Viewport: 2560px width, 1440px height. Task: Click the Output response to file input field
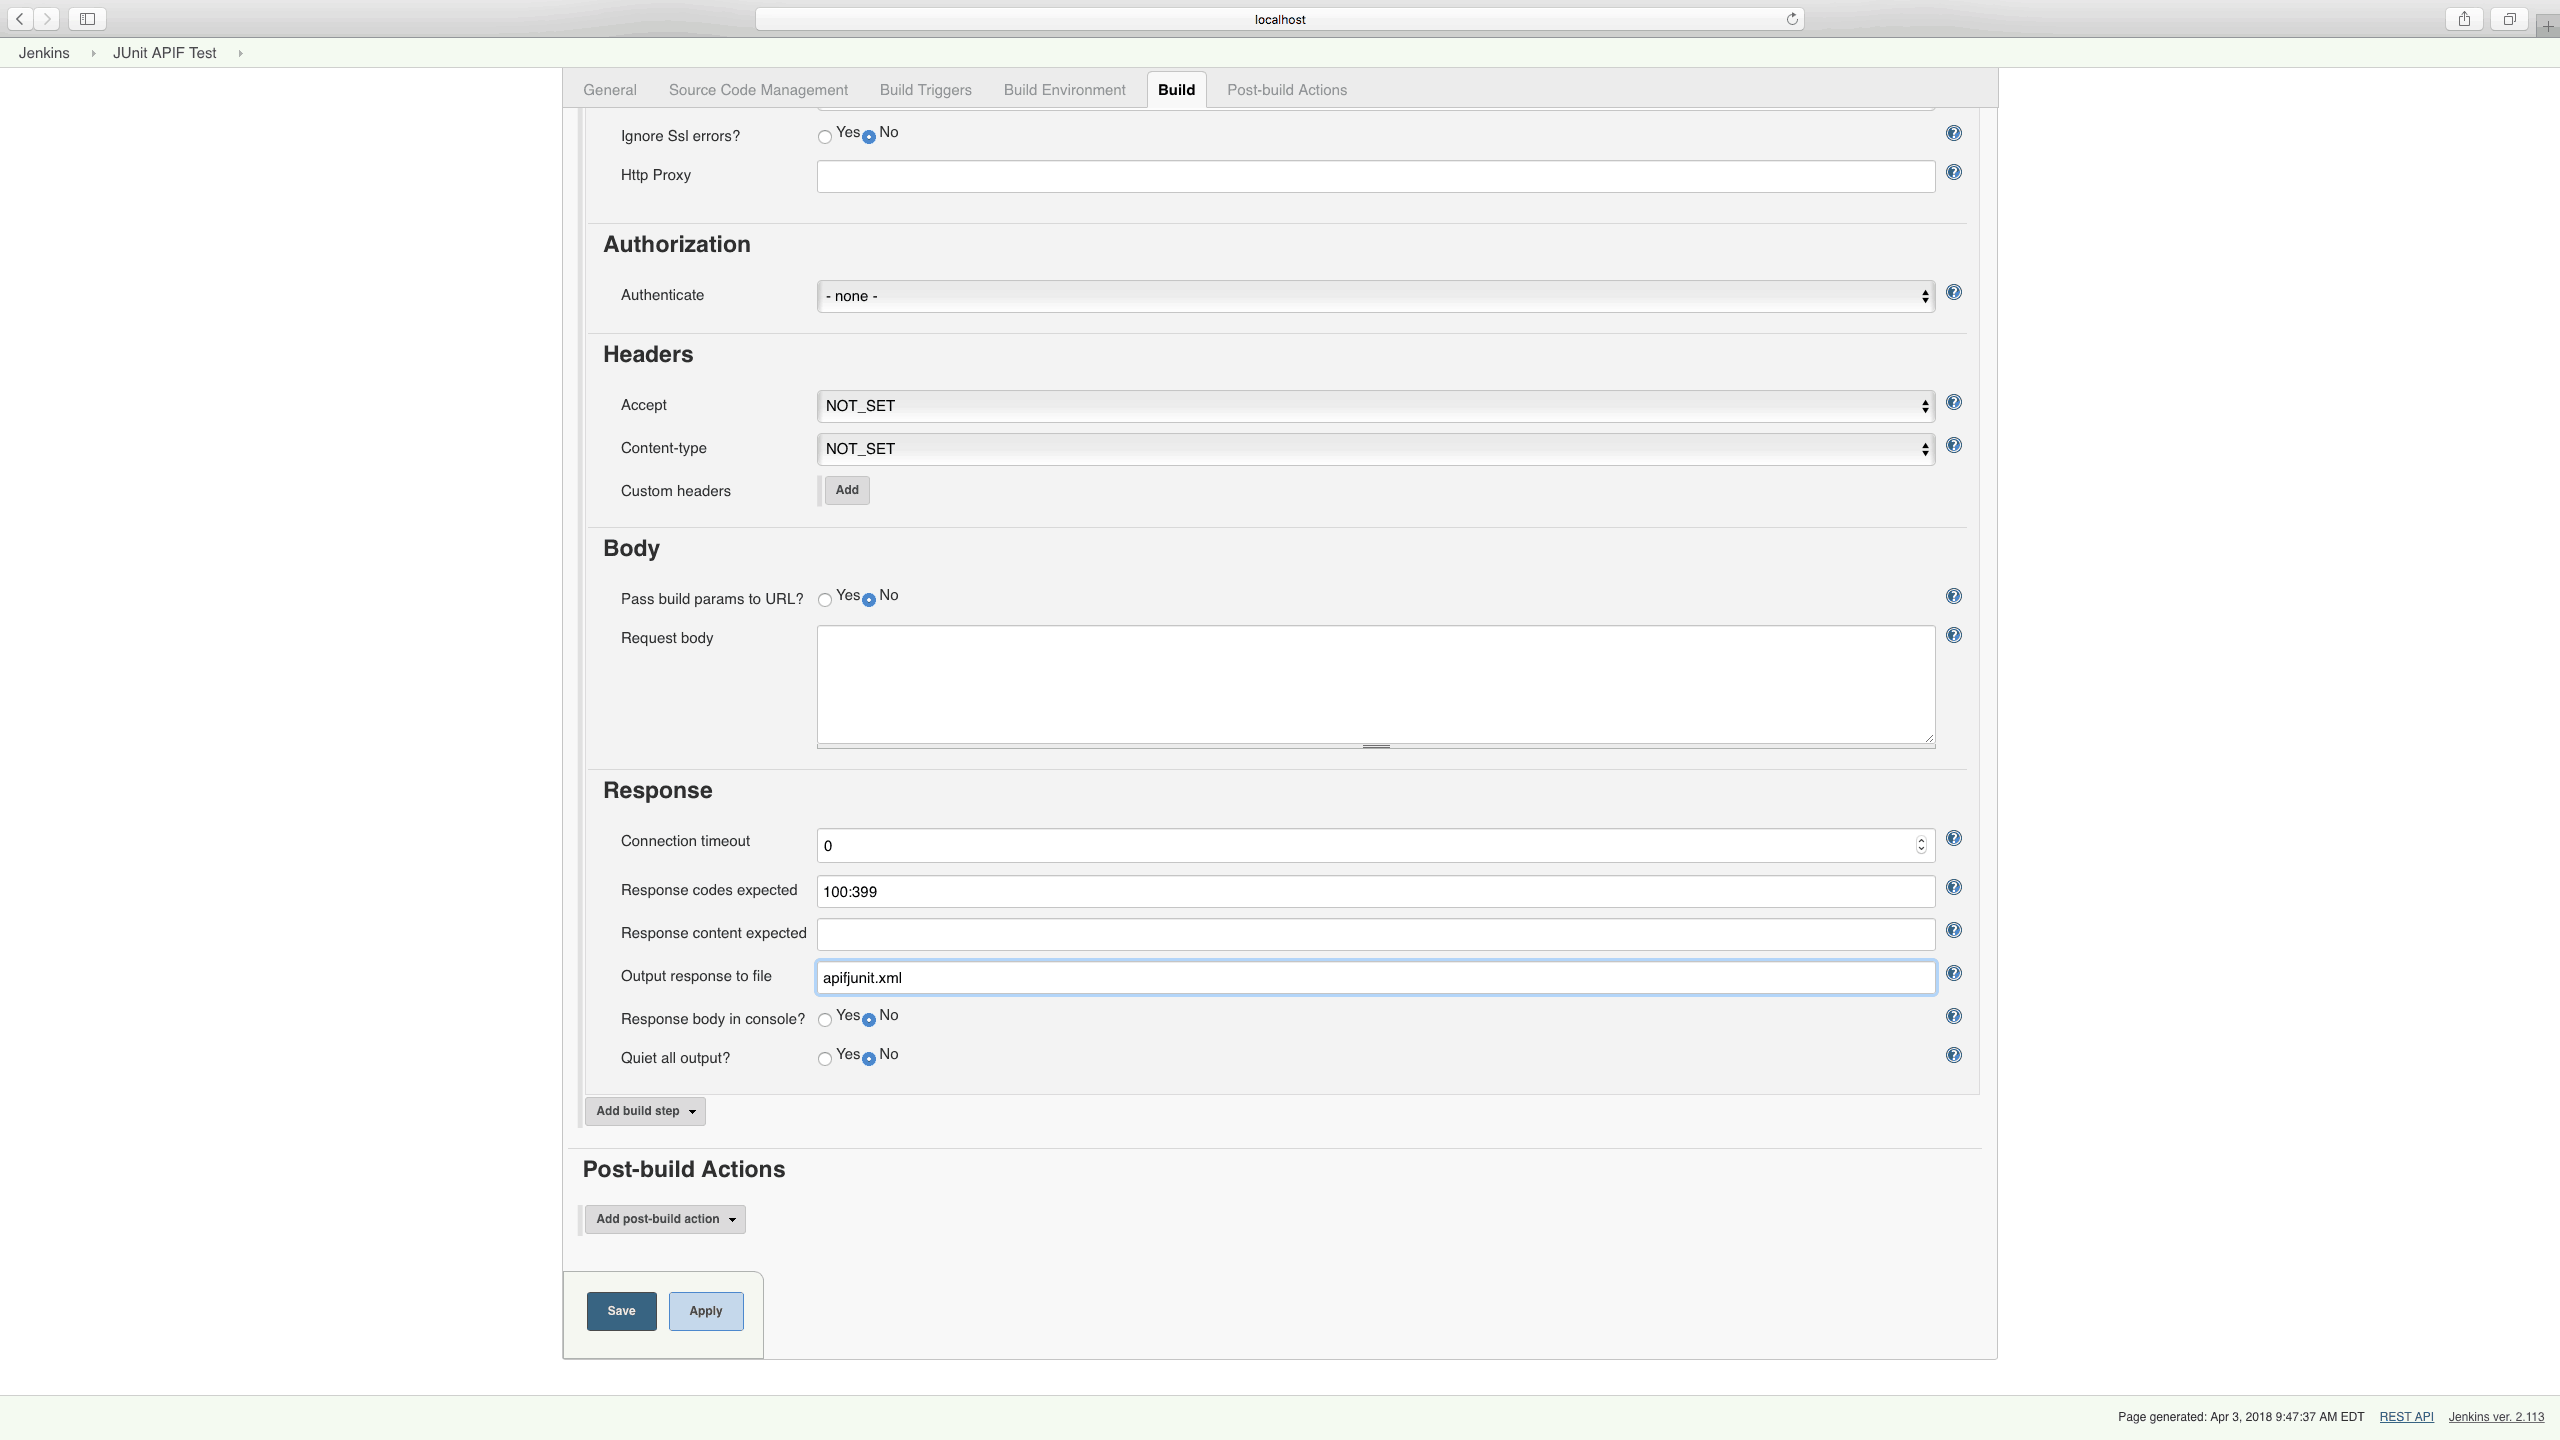1377,976
